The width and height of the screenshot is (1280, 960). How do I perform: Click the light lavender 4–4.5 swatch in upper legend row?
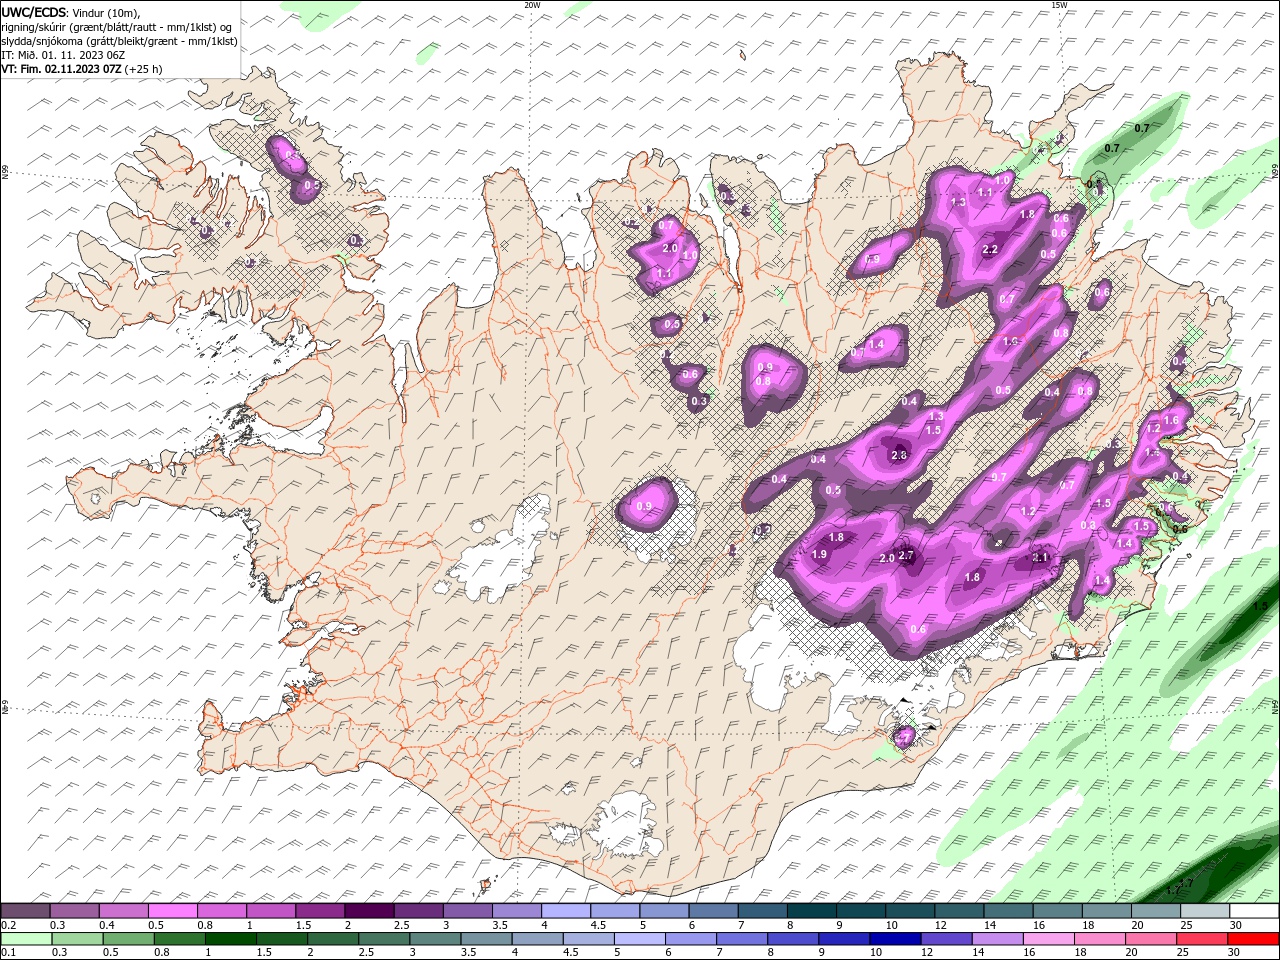(565, 911)
